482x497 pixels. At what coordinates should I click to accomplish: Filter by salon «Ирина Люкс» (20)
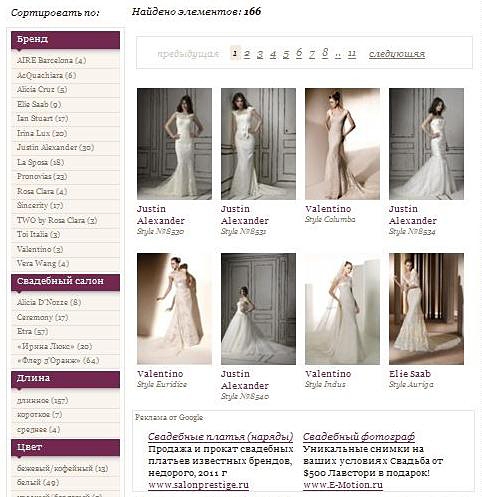[x=54, y=346]
